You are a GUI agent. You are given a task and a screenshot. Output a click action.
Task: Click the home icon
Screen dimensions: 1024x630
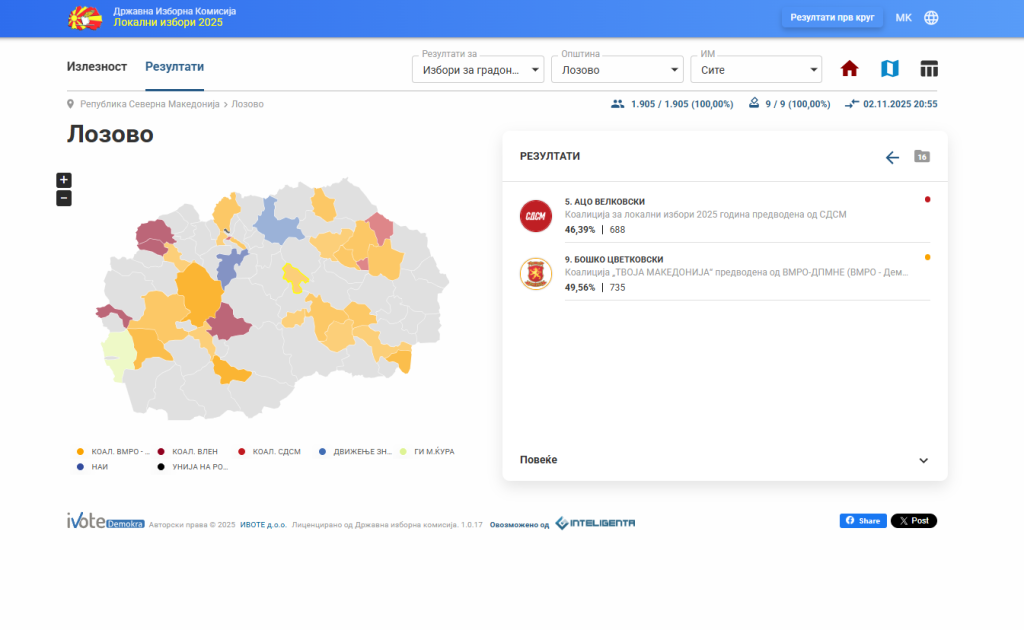pos(849,69)
